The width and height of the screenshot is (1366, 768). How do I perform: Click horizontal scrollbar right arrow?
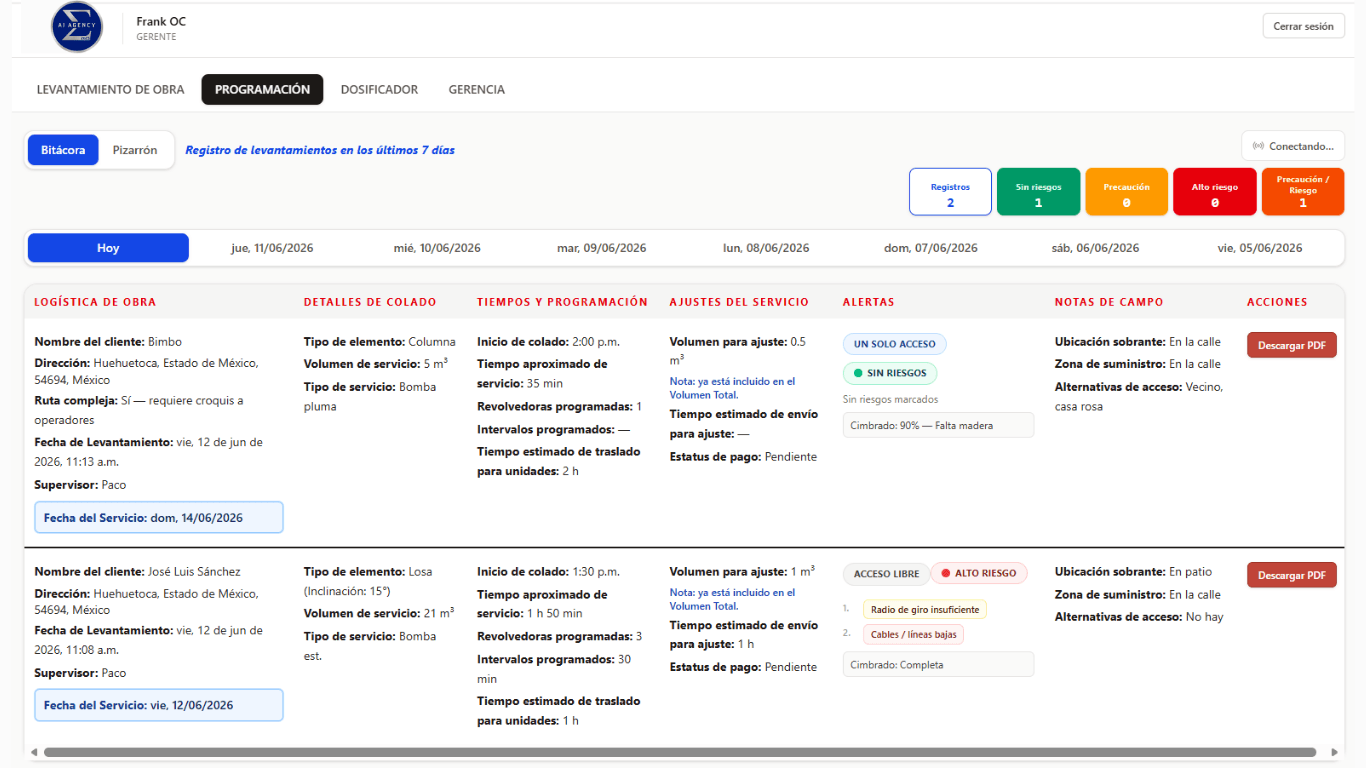[x=1334, y=752]
